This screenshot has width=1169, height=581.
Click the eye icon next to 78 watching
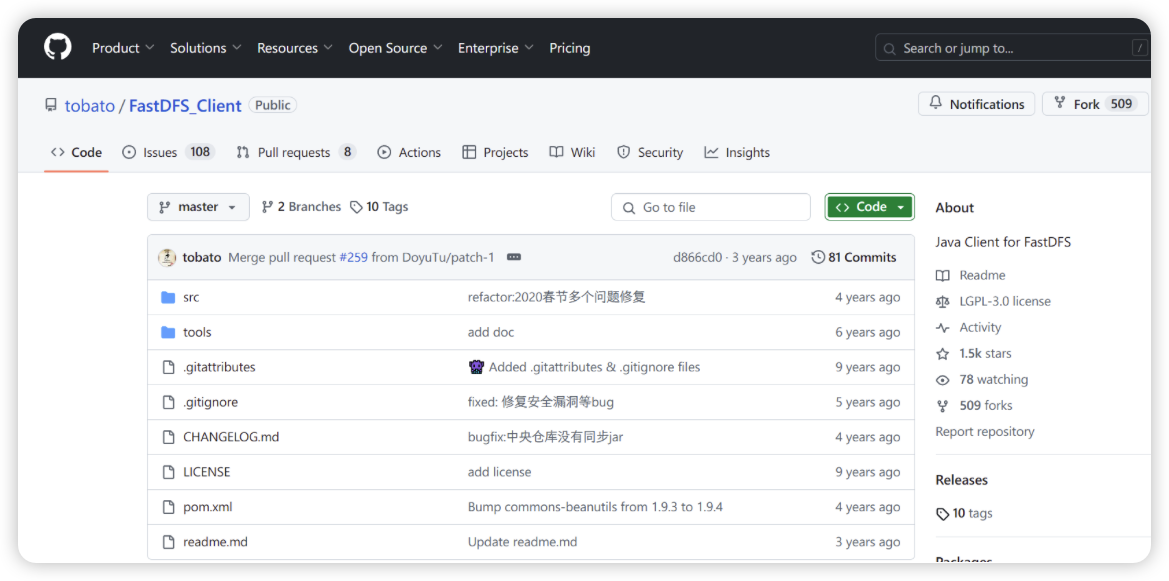(943, 380)
